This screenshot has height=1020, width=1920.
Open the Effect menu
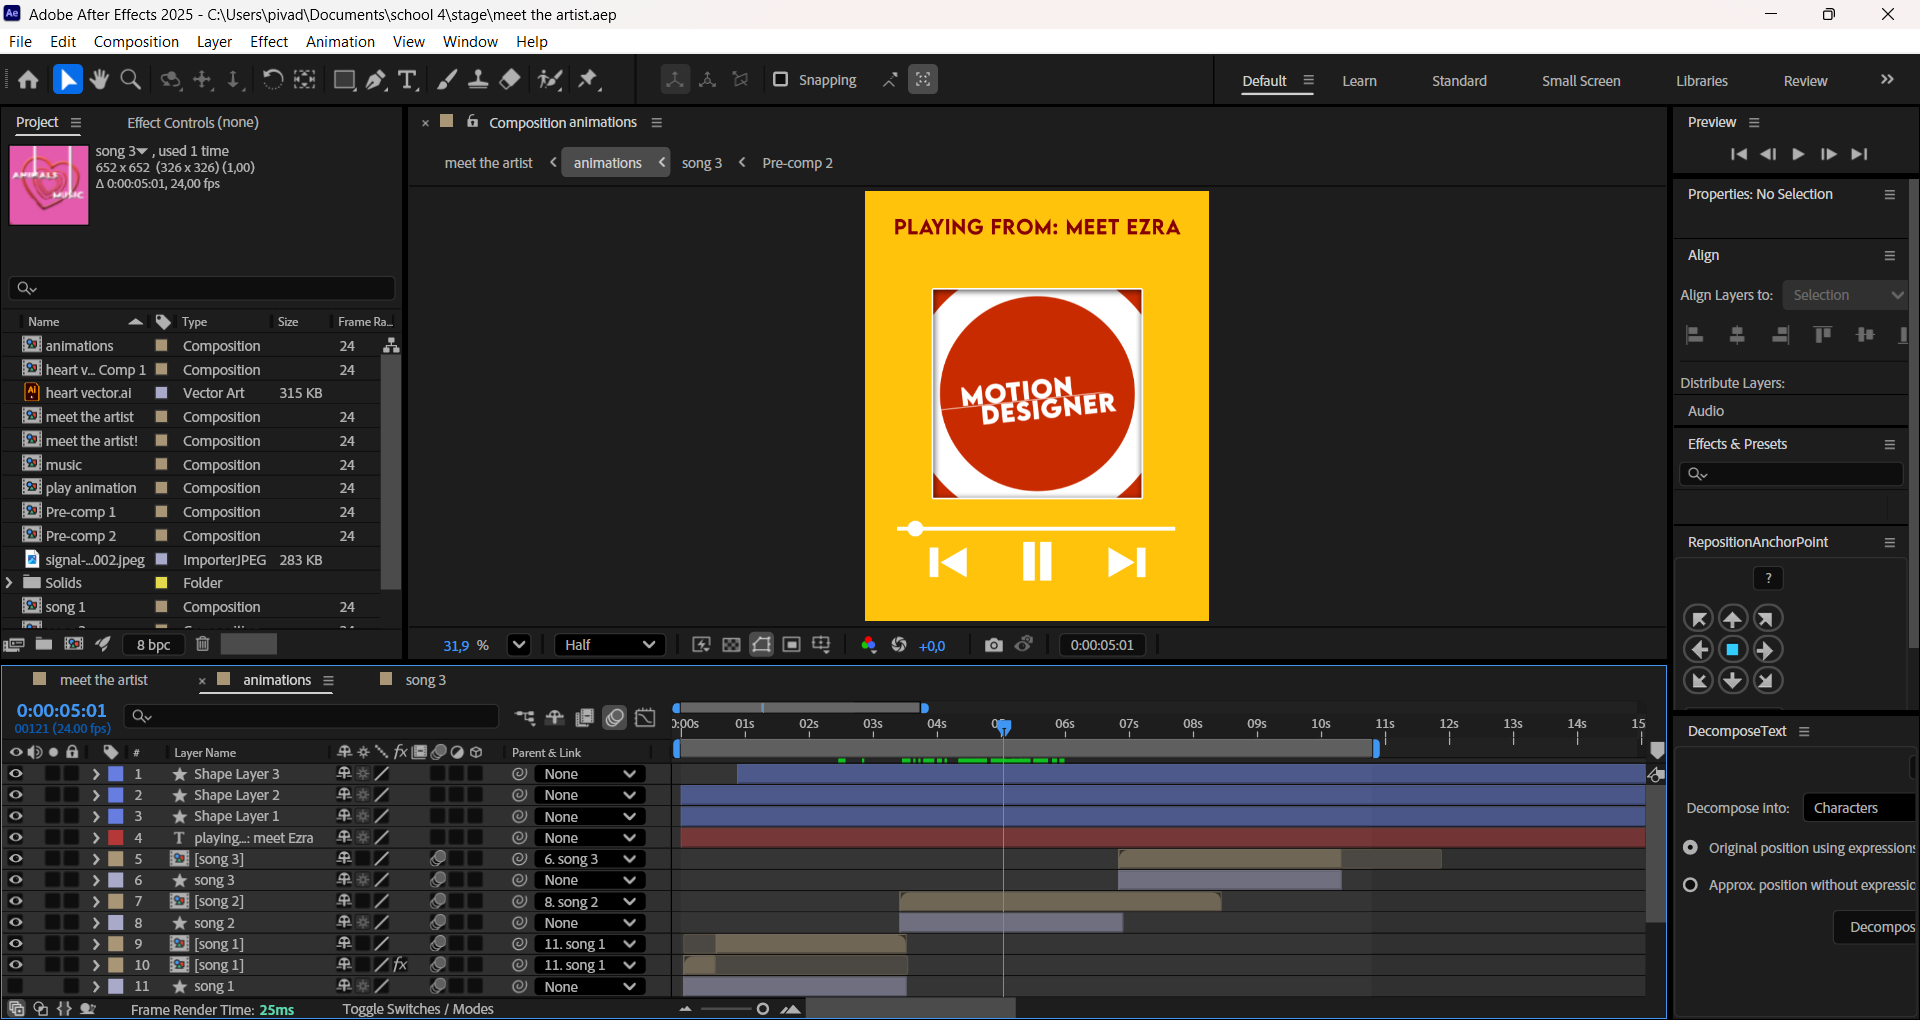pyautogui.click(x=269, y=42)
